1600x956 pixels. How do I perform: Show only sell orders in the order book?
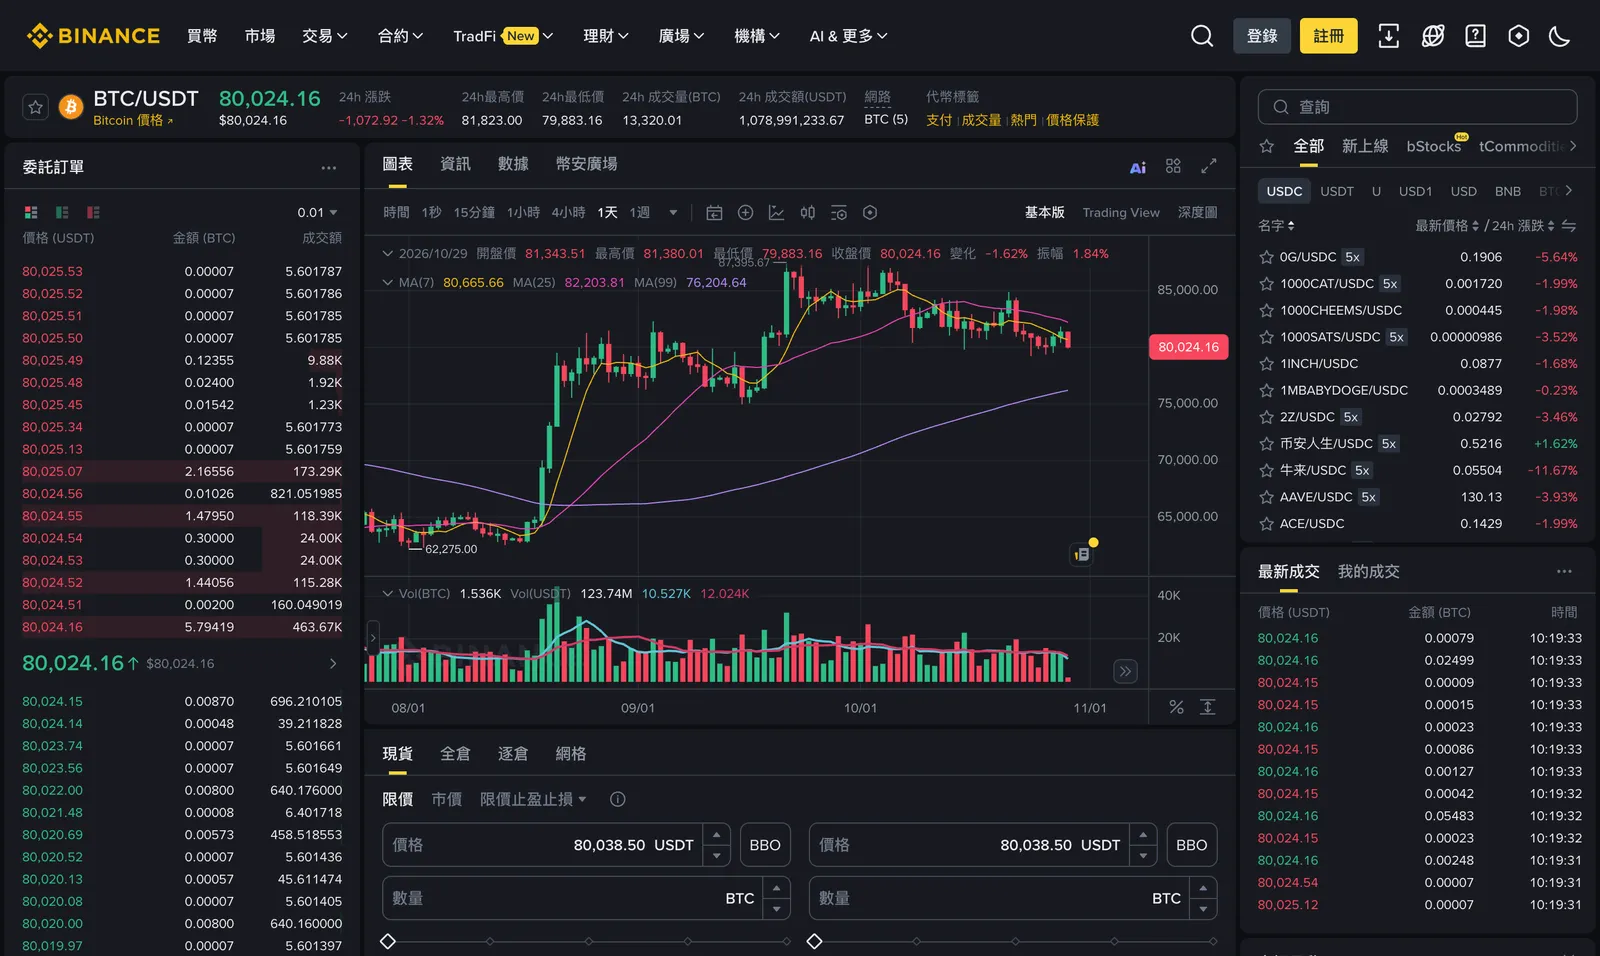[x=93, y=212]
